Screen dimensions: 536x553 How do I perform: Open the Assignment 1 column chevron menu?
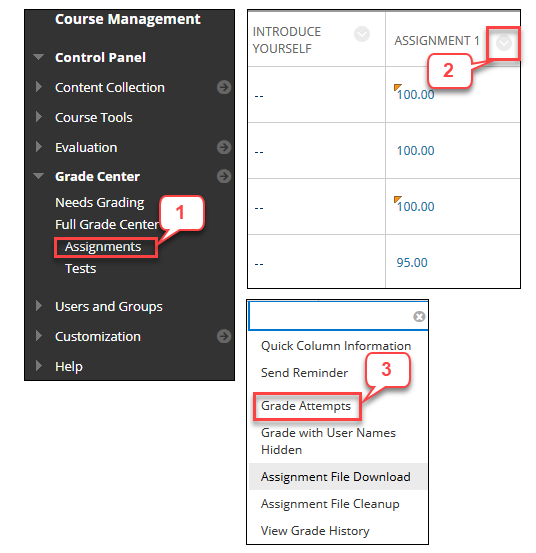[504, 43]
